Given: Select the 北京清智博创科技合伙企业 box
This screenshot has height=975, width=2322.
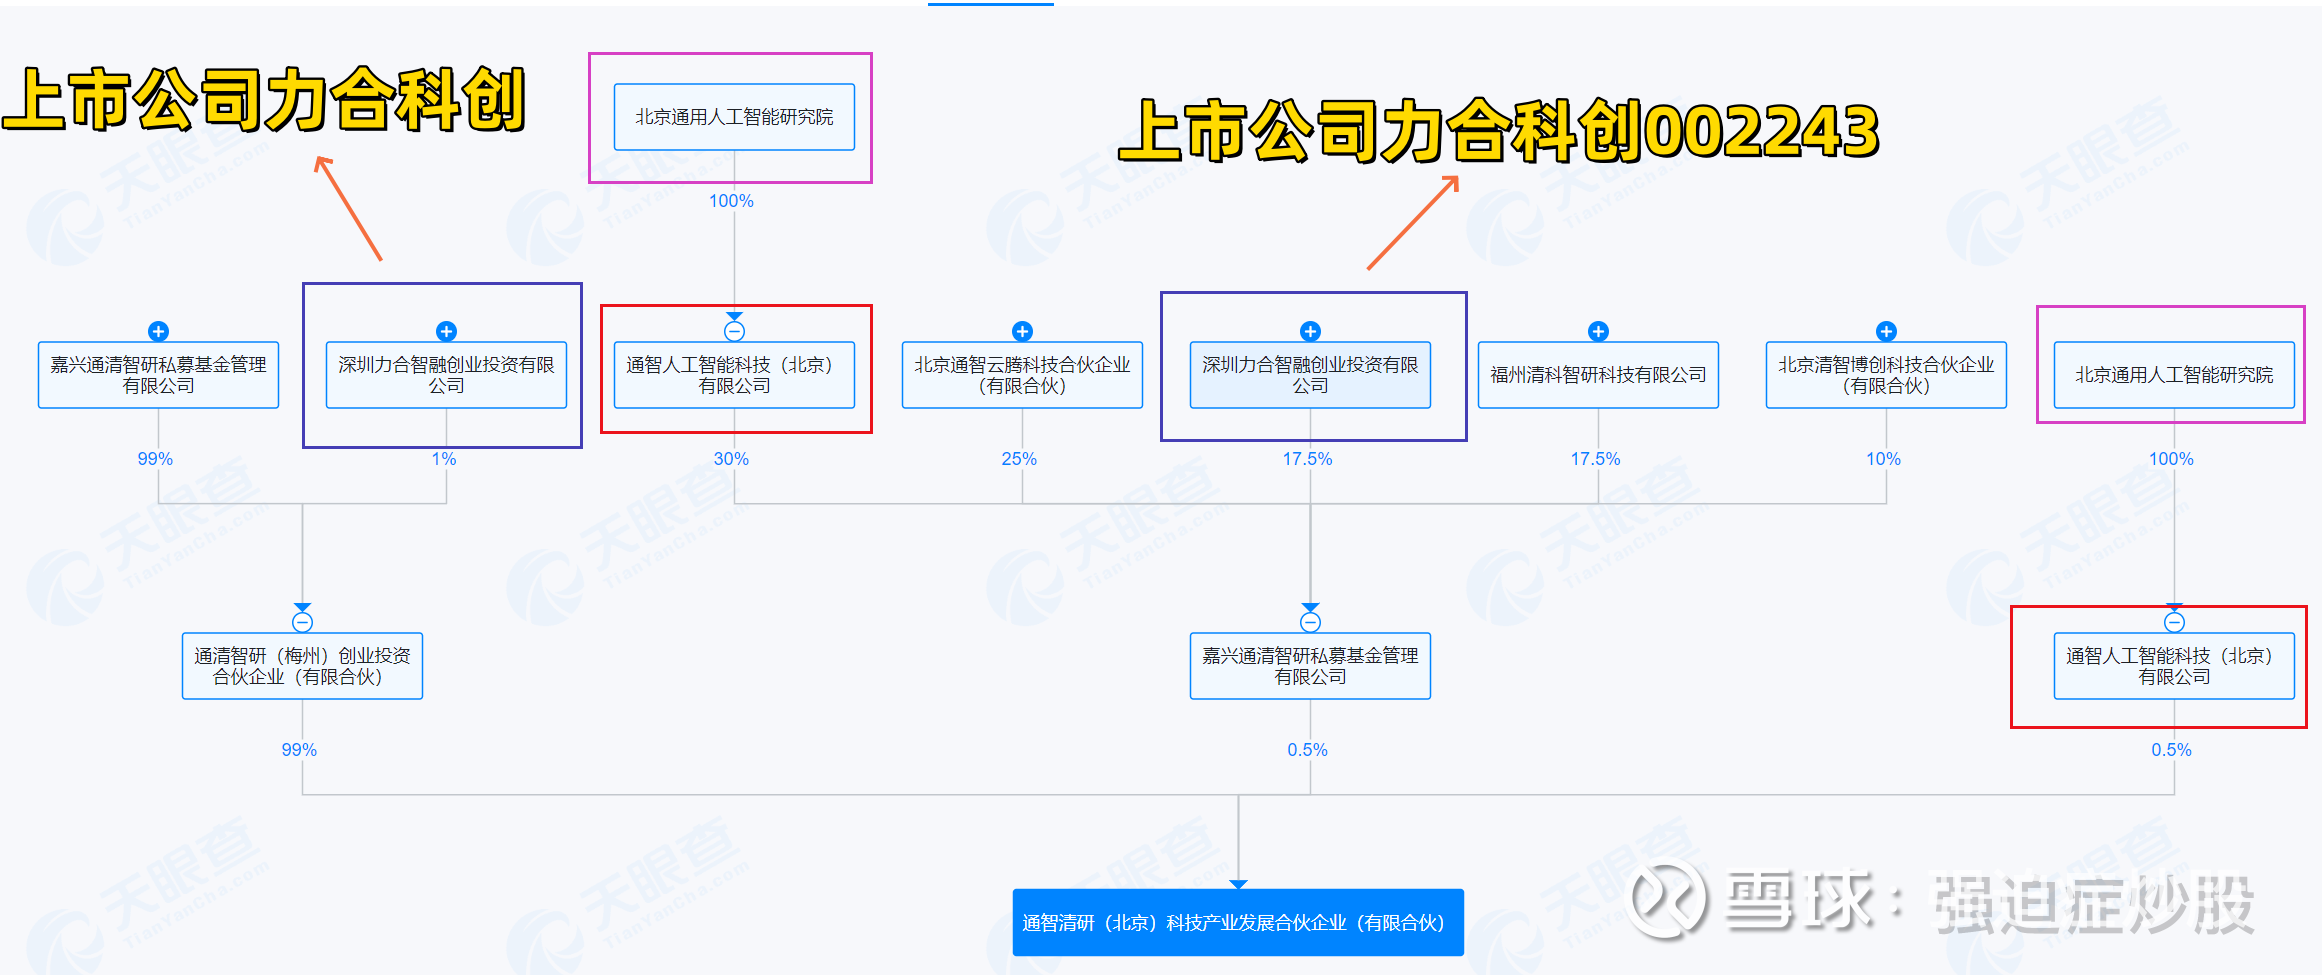Looking at the screenshot, I should tap(1886, 375).
